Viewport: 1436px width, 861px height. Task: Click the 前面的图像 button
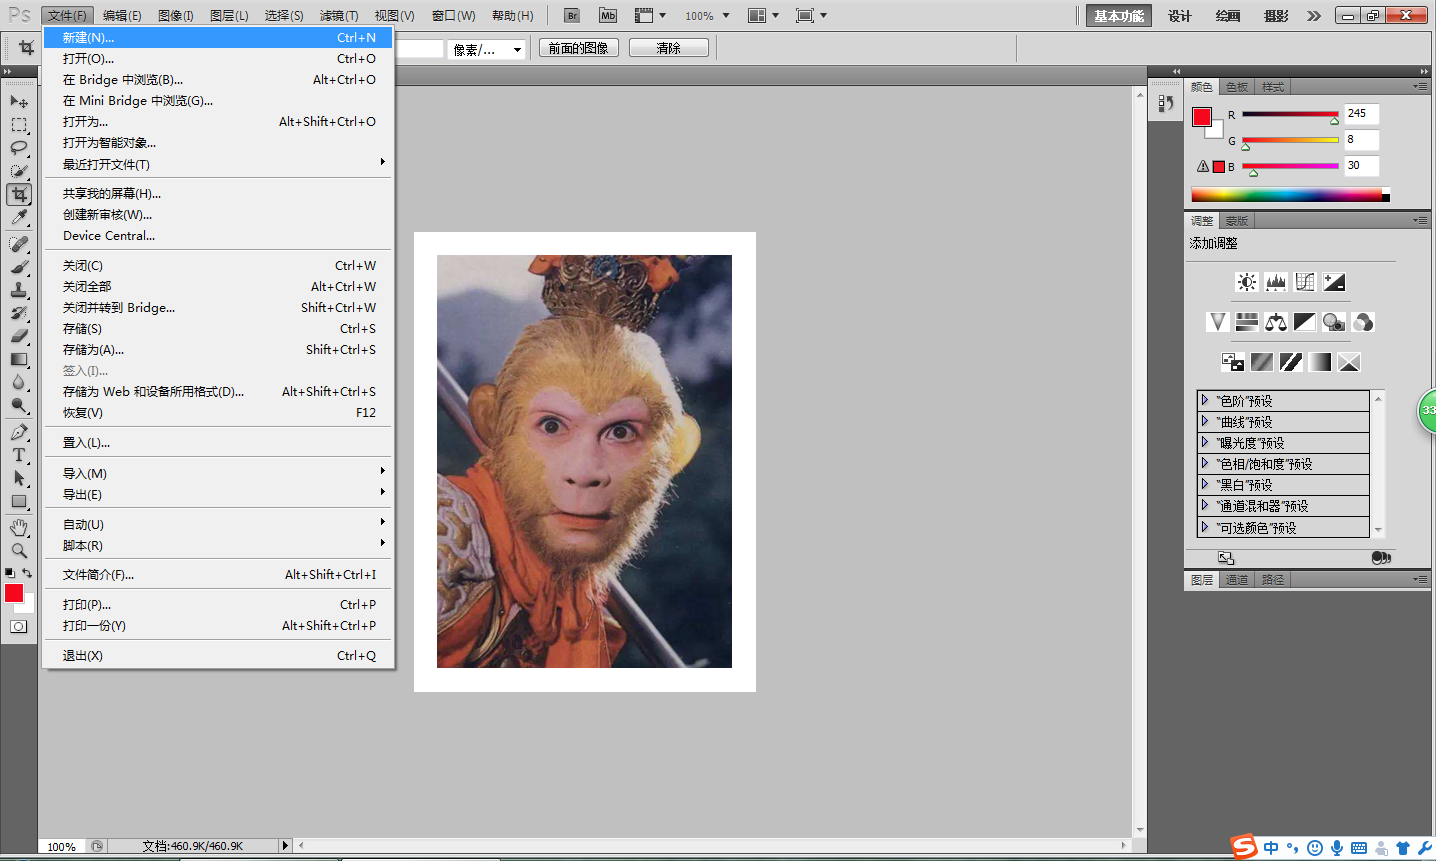tap(579, 48)
